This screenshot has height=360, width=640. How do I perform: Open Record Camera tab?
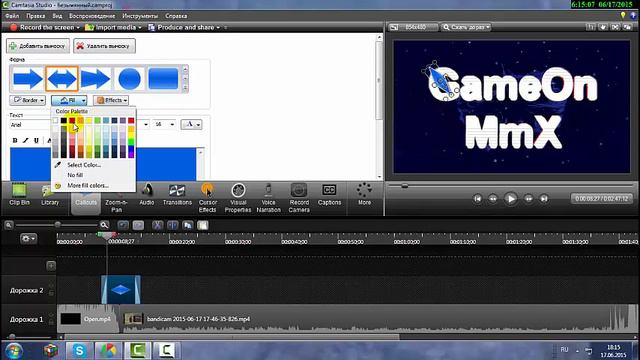(299, 198)
